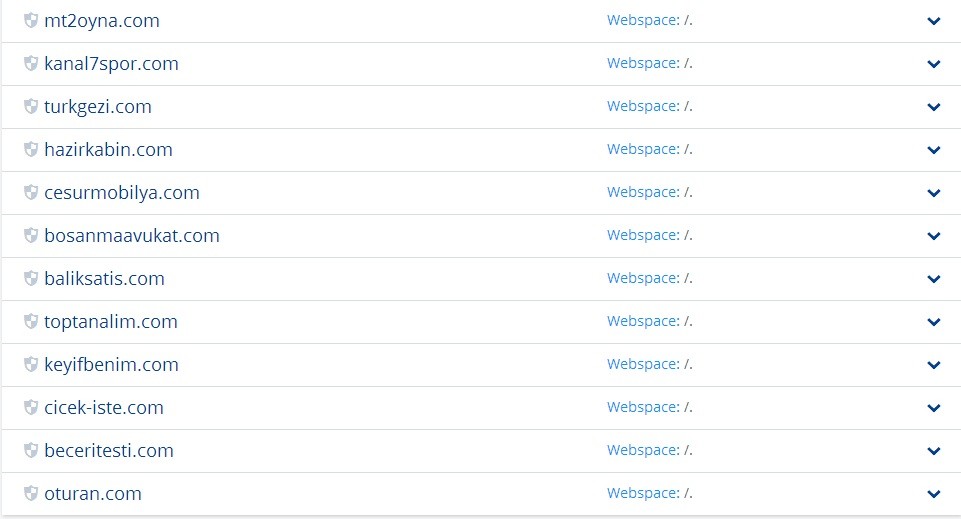Expand the mt2oyna.com row chevron
The image size is (961, 519).
tap(933, 21)
